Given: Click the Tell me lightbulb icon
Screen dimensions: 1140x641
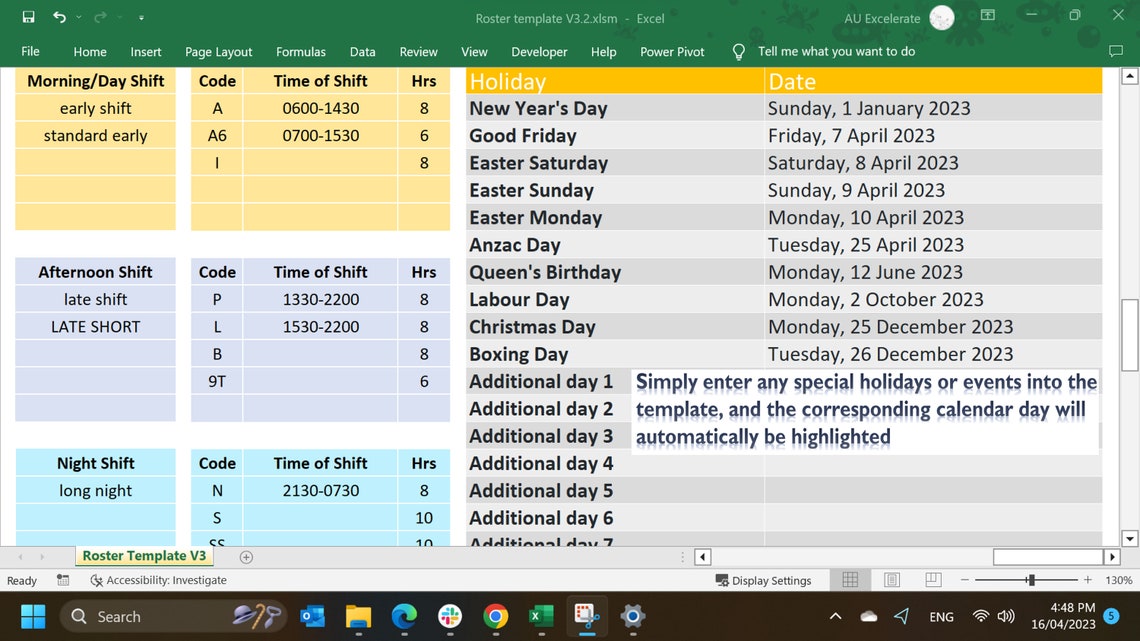Looking at the screenshot, I should pyautogui.click(x=737, y=51).
